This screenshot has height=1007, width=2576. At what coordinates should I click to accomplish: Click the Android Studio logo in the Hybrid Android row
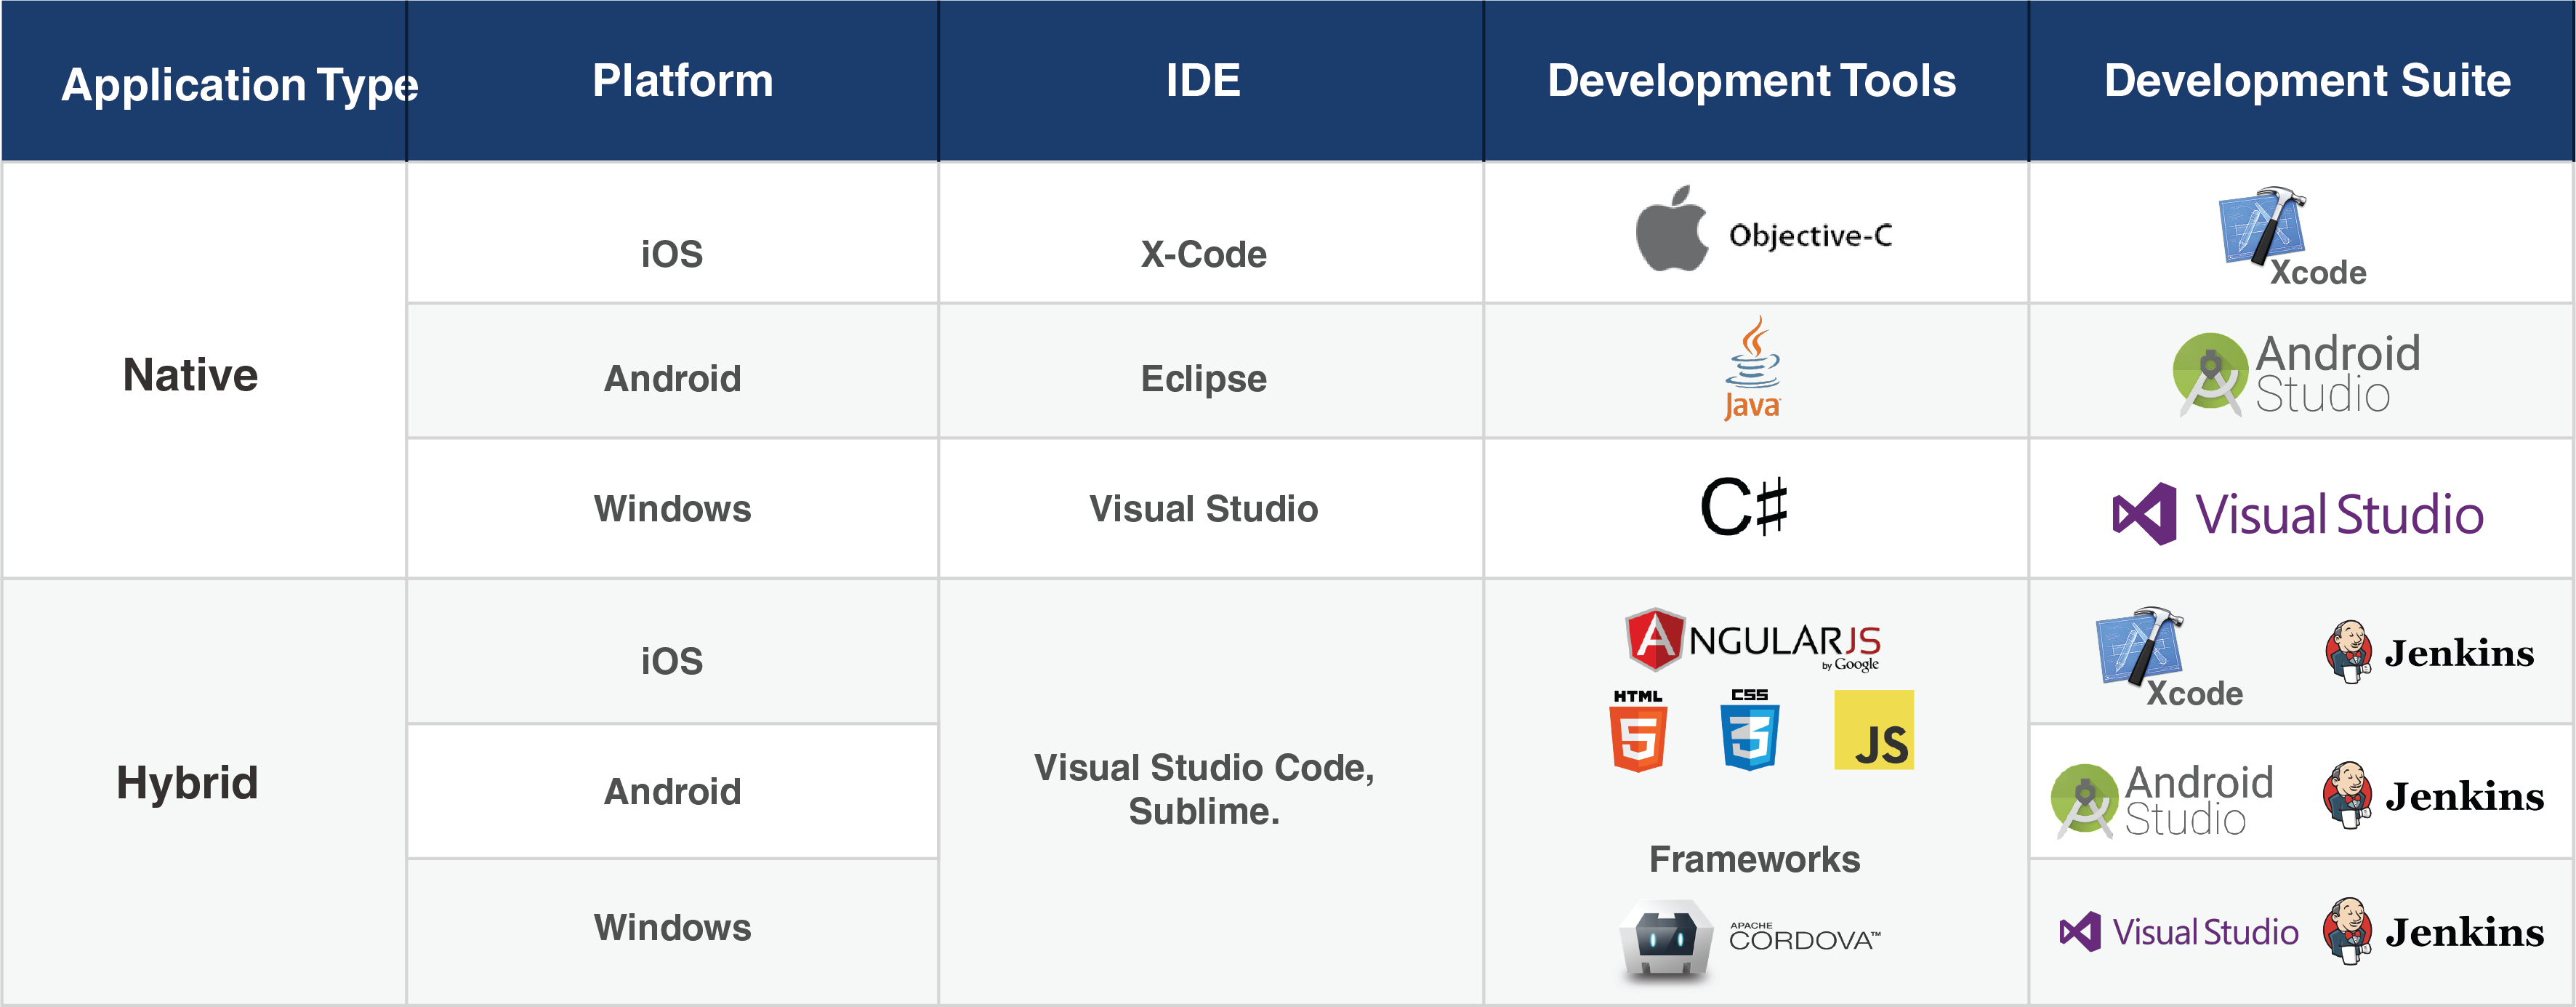coord(2162,800)
